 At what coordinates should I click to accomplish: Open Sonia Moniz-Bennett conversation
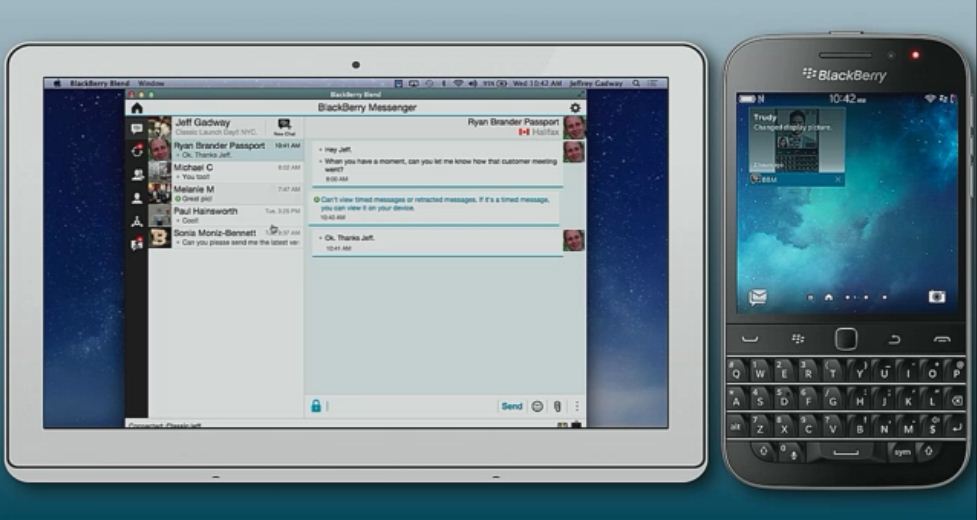tap(226, 237)
